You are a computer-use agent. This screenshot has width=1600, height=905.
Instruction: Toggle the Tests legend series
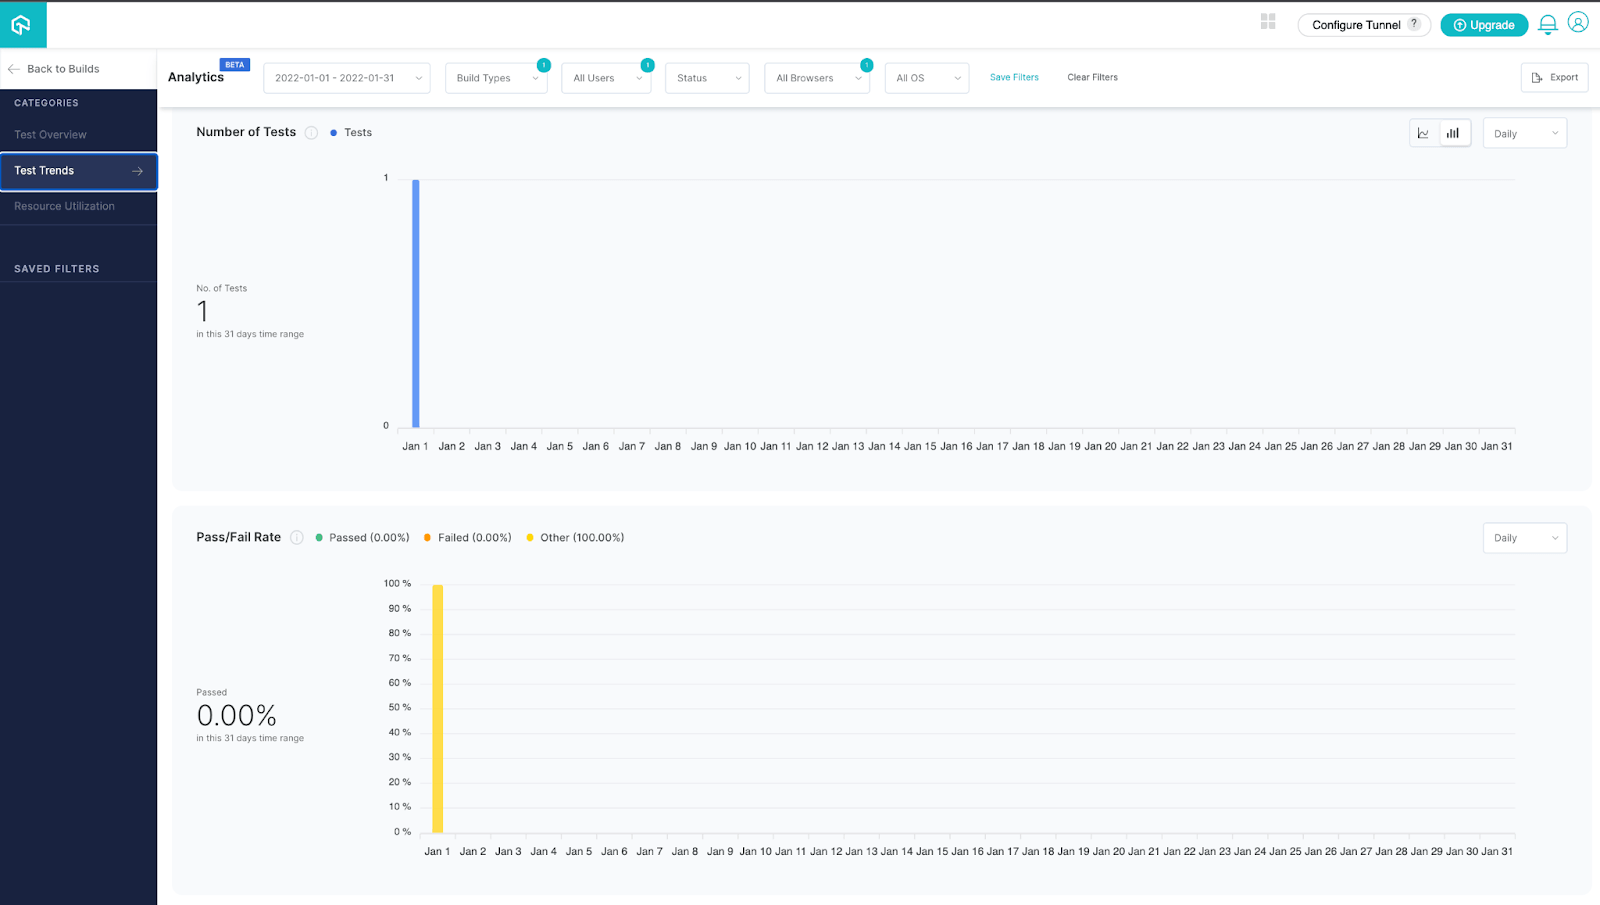coord(351,133)
